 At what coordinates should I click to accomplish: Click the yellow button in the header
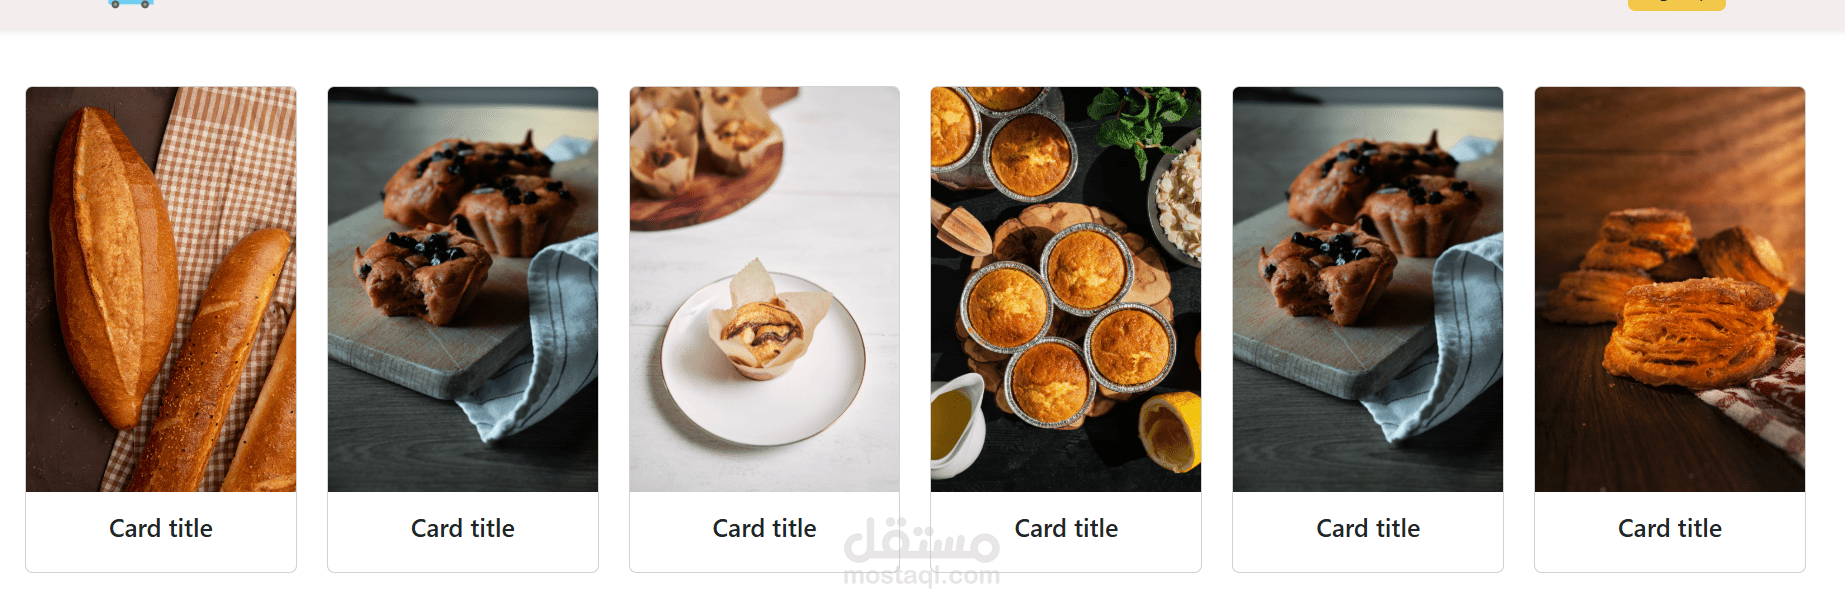click(1676, 4)
